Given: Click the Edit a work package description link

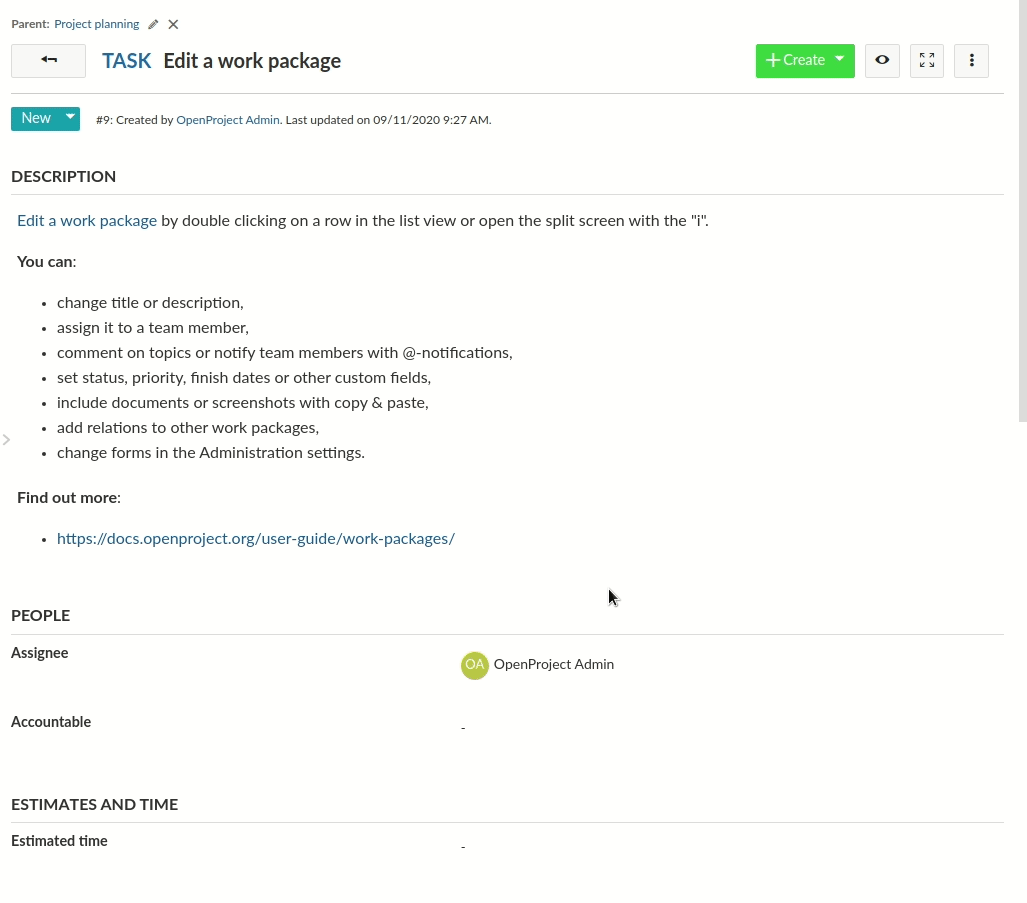Looking at the screenshot, I should click(x=87, y=221).
